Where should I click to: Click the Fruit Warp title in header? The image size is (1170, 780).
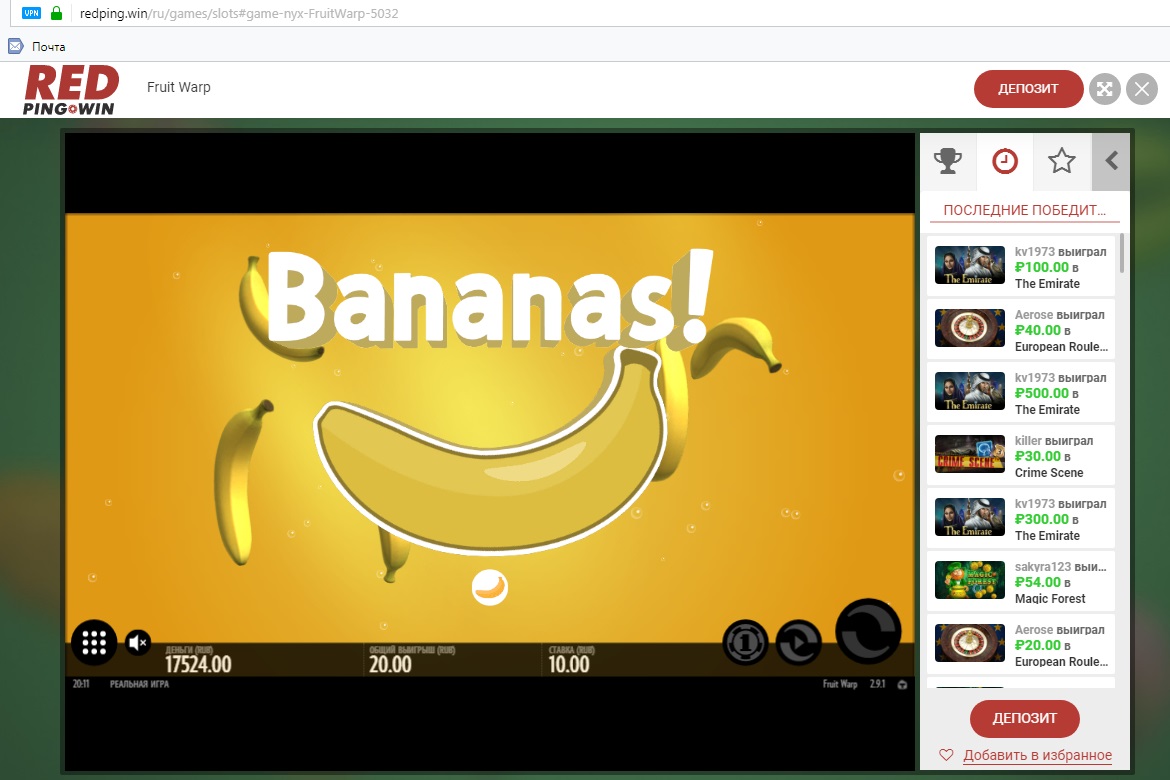point(178,87)
